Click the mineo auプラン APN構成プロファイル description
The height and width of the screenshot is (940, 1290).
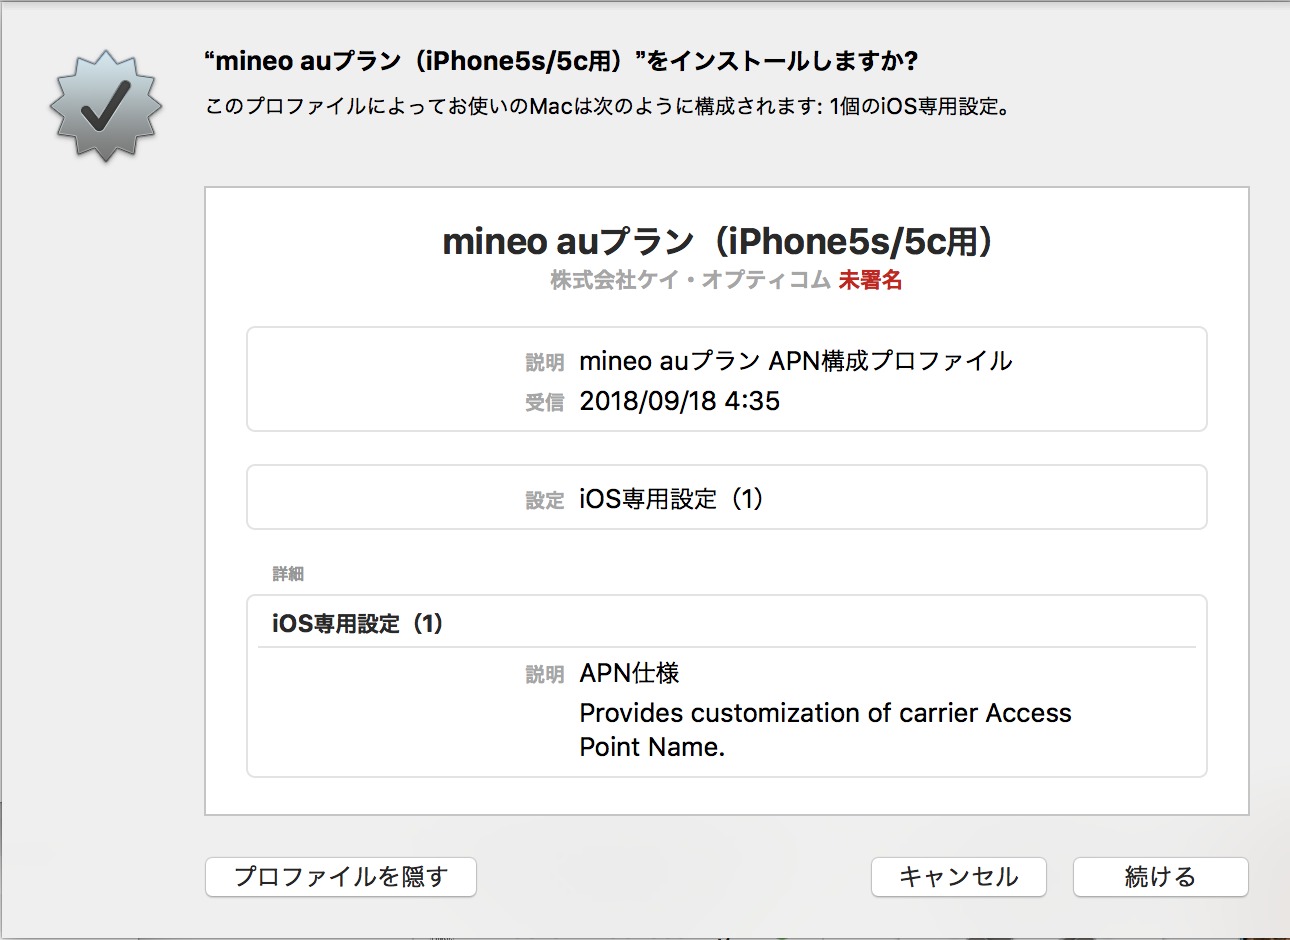click(x=796, y=361)
